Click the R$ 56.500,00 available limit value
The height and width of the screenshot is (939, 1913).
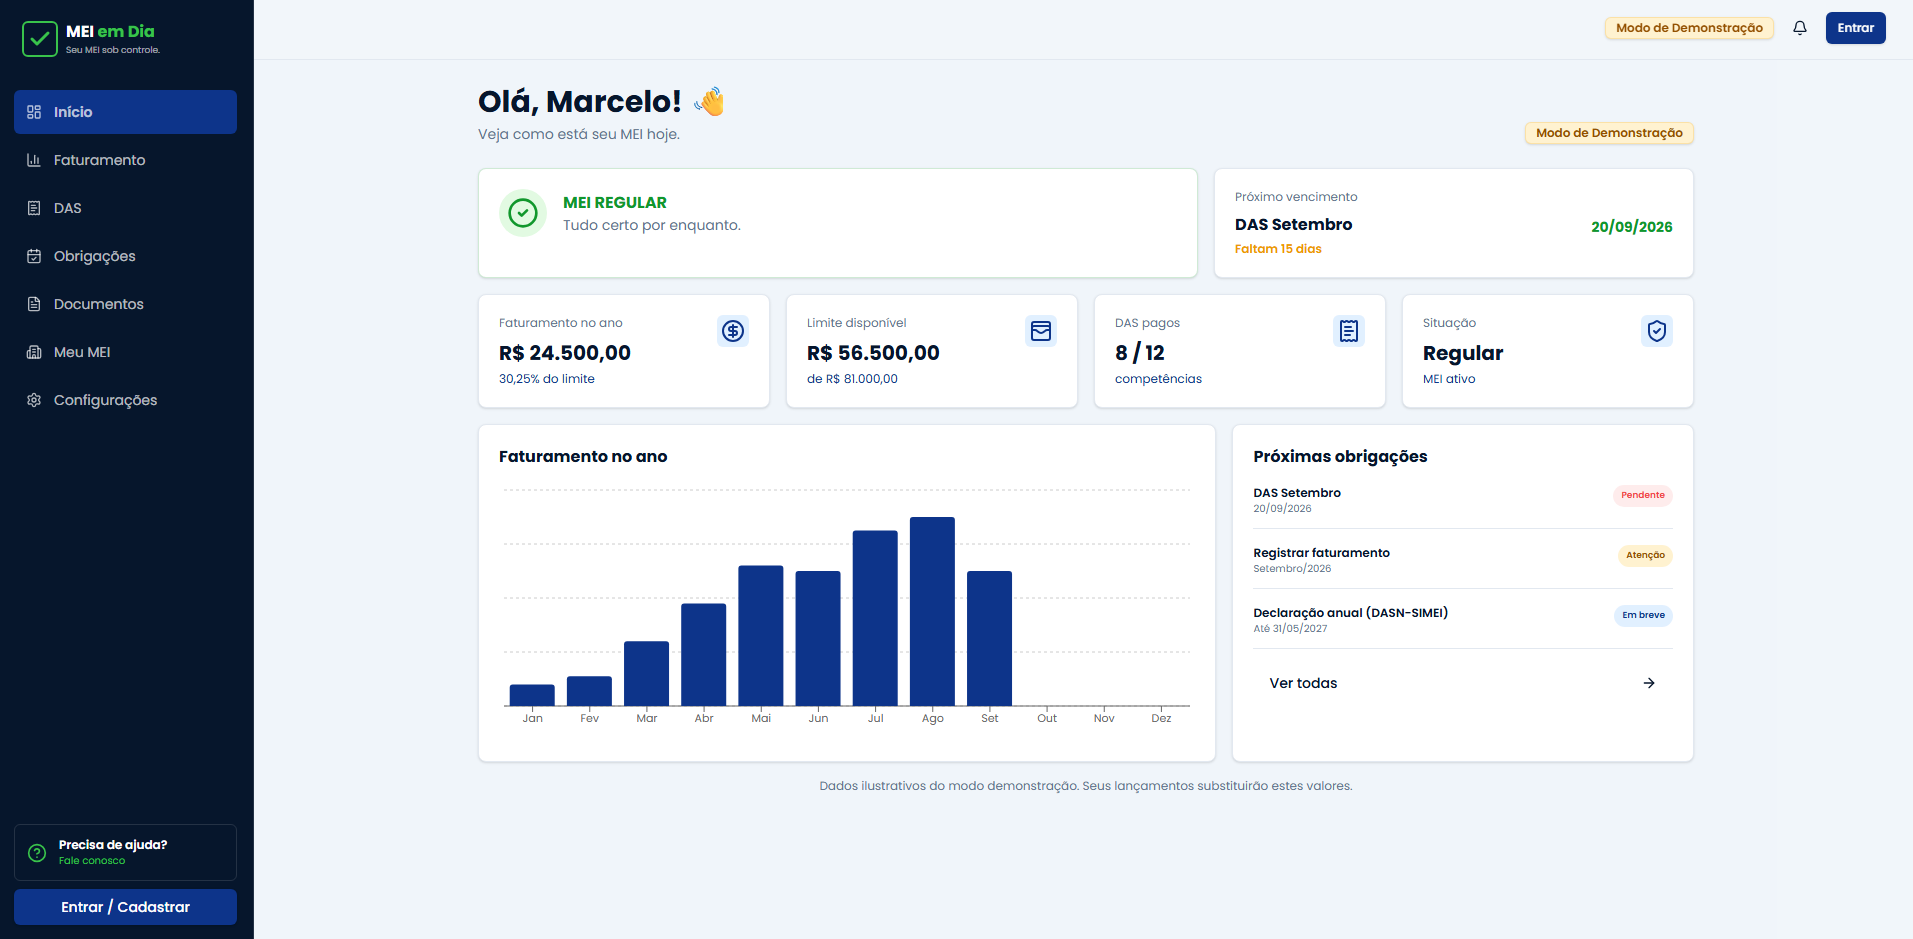873,353
